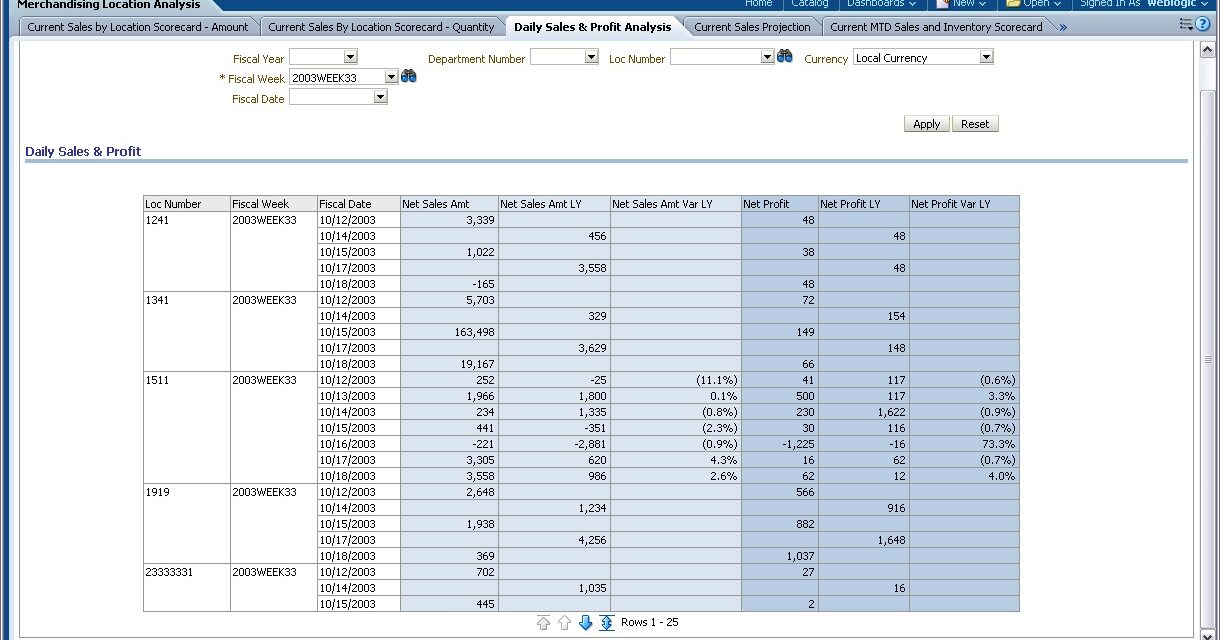The image size is (1220, 640).
Task: Open the dashboard Help icon
Action: click(1203, 24)
